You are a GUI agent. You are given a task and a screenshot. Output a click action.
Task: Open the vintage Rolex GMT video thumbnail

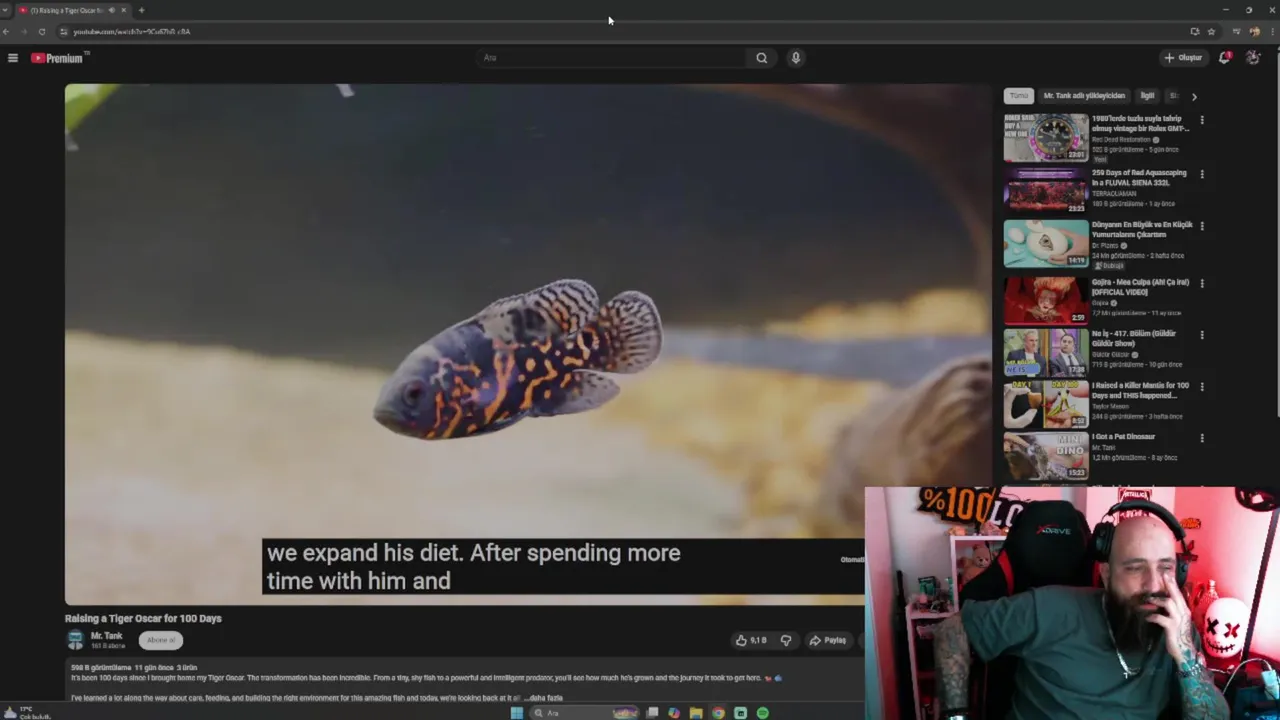[x=1046, y=137]
